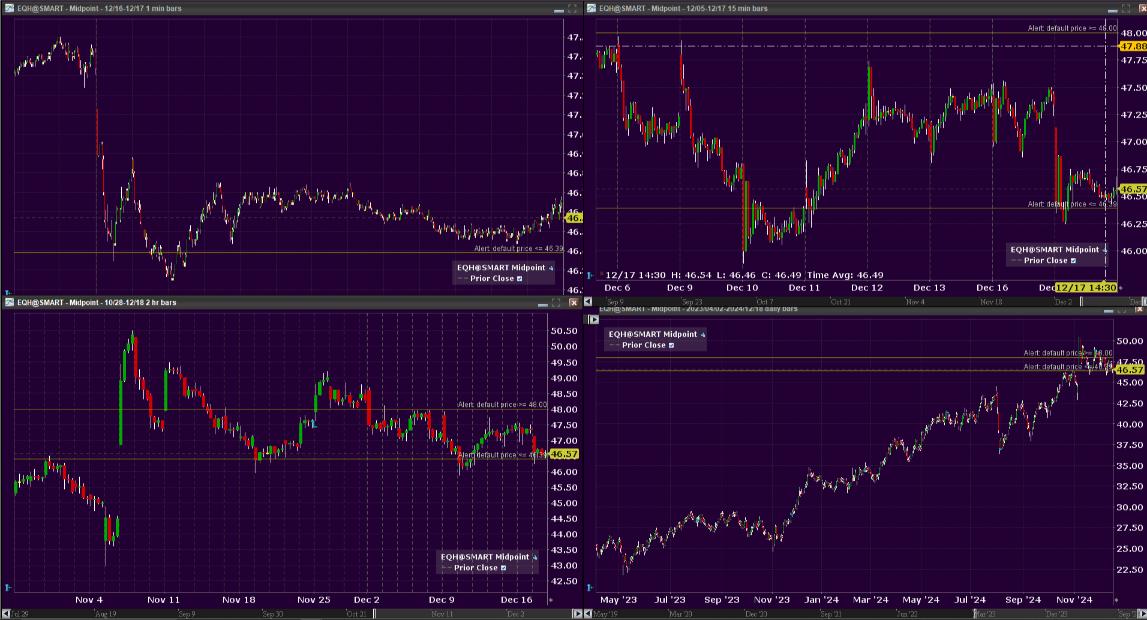Click the chart icon in the 2 hr bars title bar
Viewport: 1147px width, 620px height.
tap(9, 302)
